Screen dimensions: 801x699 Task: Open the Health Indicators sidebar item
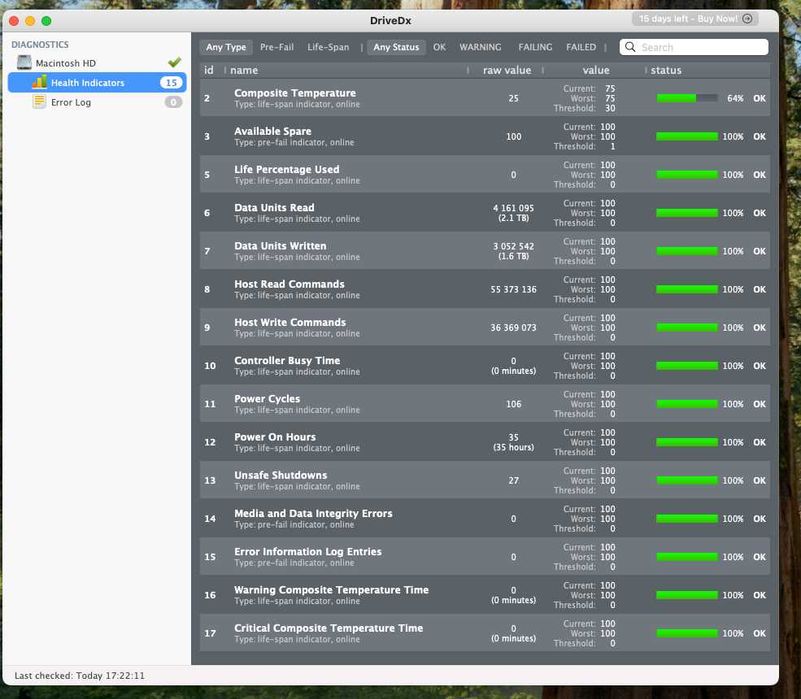97,82
